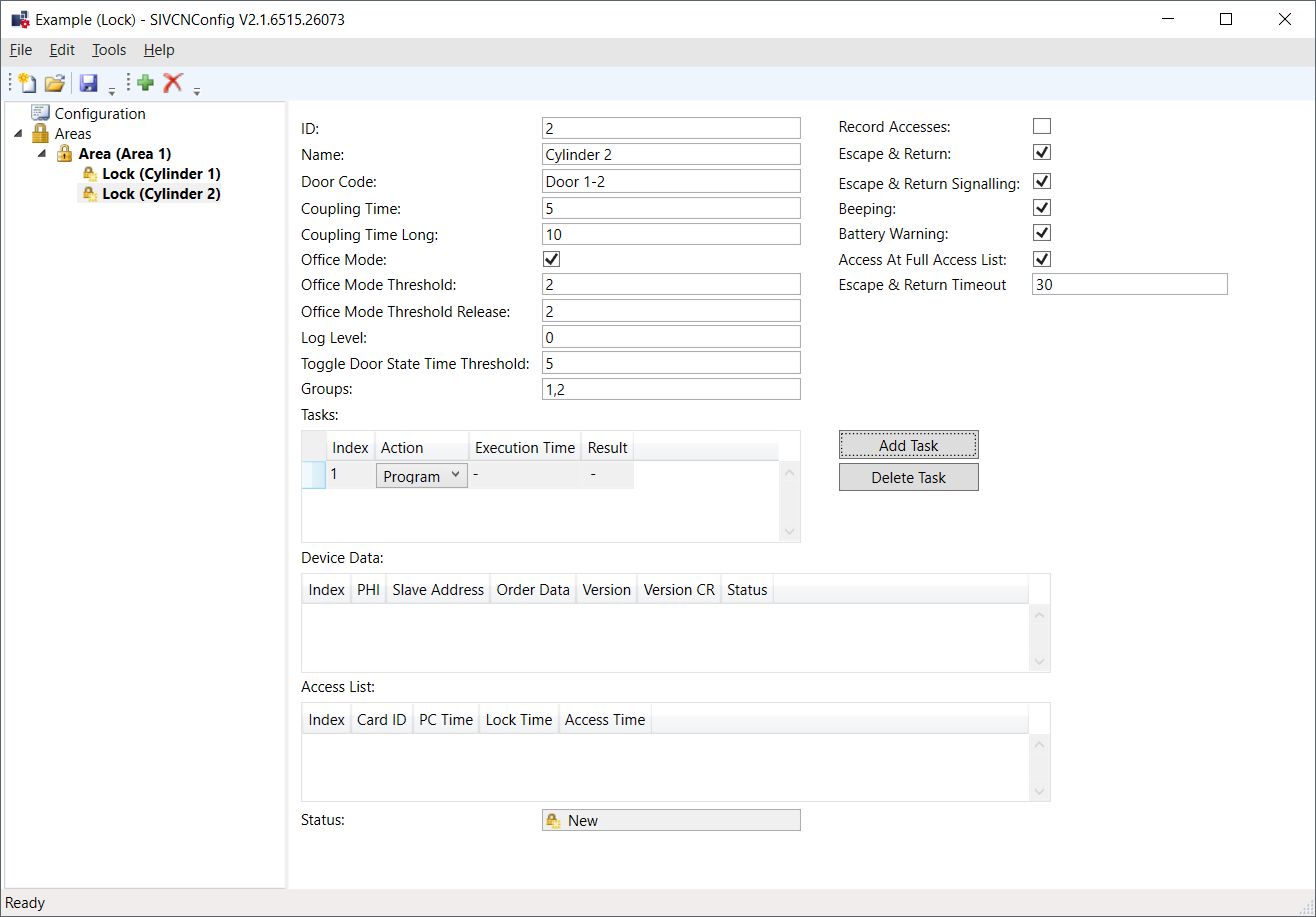This screenshot has width=1316, height=917.
Task: Click the red X Delete icon
Action: (173, 83)
